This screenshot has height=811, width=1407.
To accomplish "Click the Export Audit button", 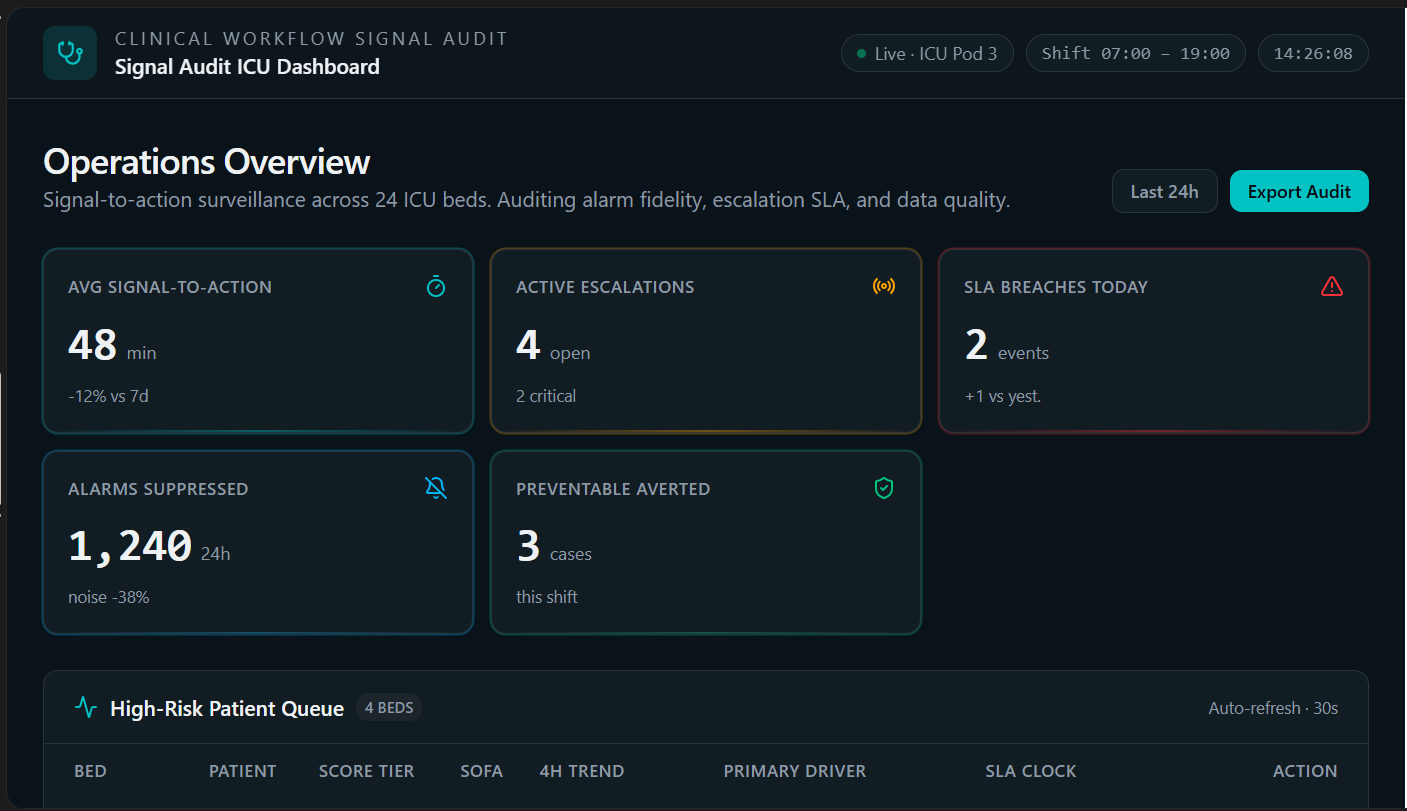I will 1299,191.
